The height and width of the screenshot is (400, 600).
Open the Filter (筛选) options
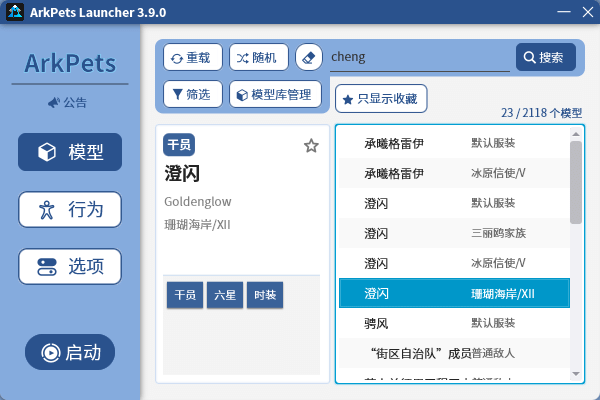click(192, 95)
